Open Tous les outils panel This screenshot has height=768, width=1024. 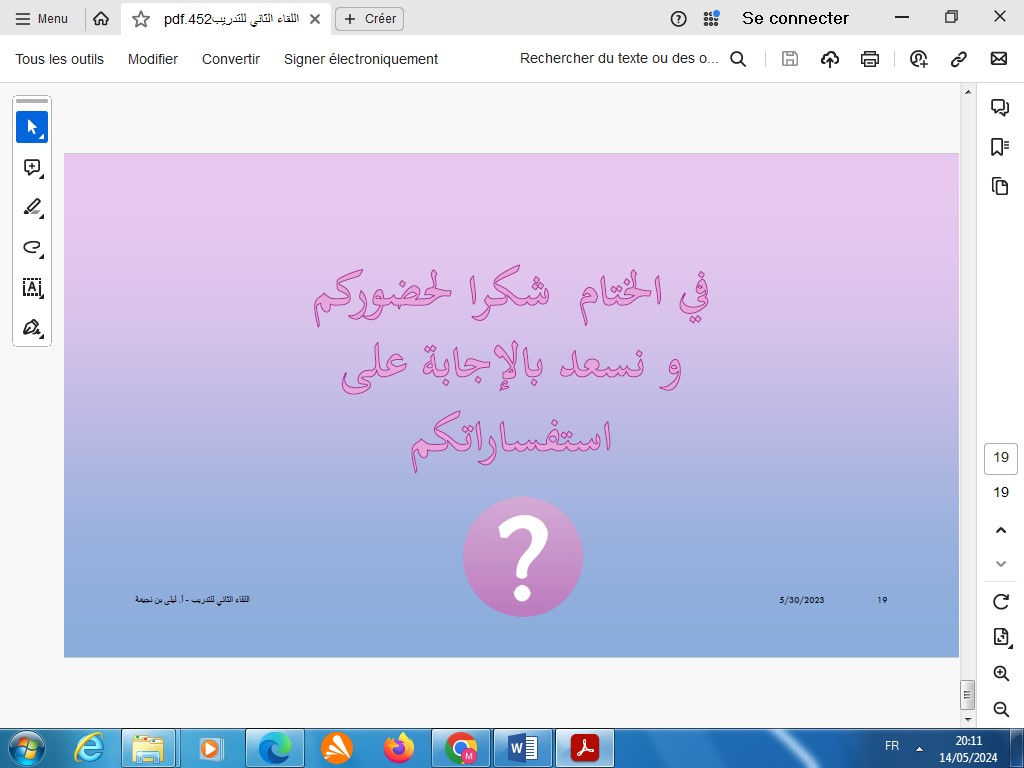point(60,59)
